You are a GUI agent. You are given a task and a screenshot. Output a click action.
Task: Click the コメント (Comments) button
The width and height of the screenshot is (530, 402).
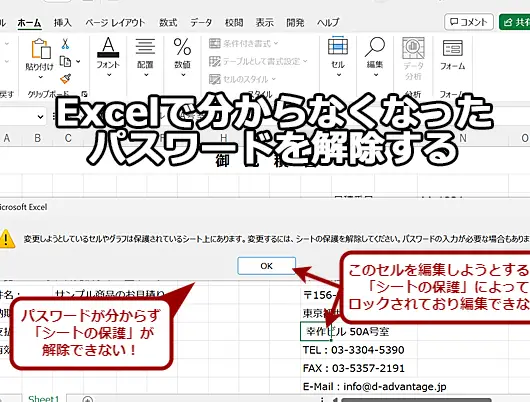pos(468,22)
